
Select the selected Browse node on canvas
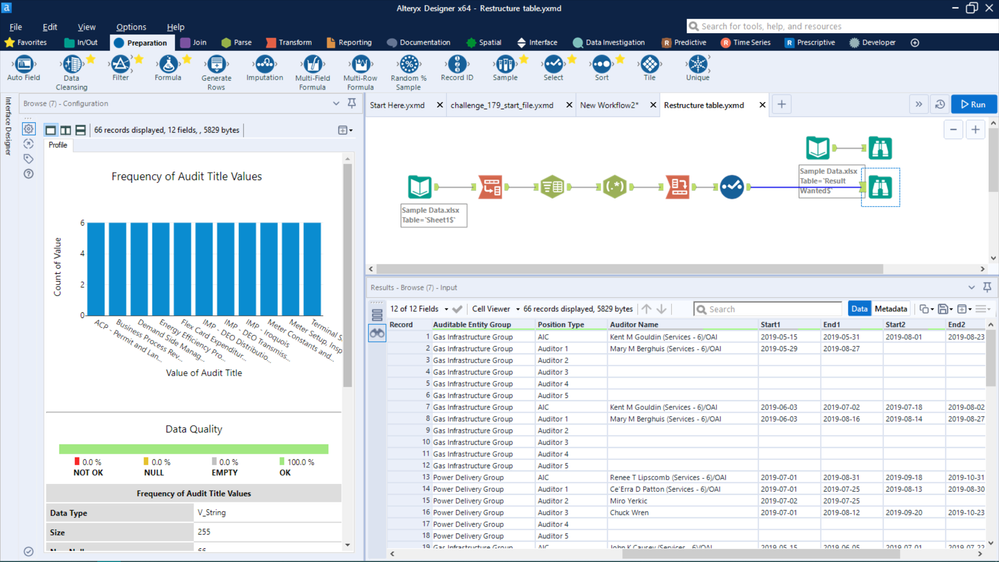(x=880, y=187)
